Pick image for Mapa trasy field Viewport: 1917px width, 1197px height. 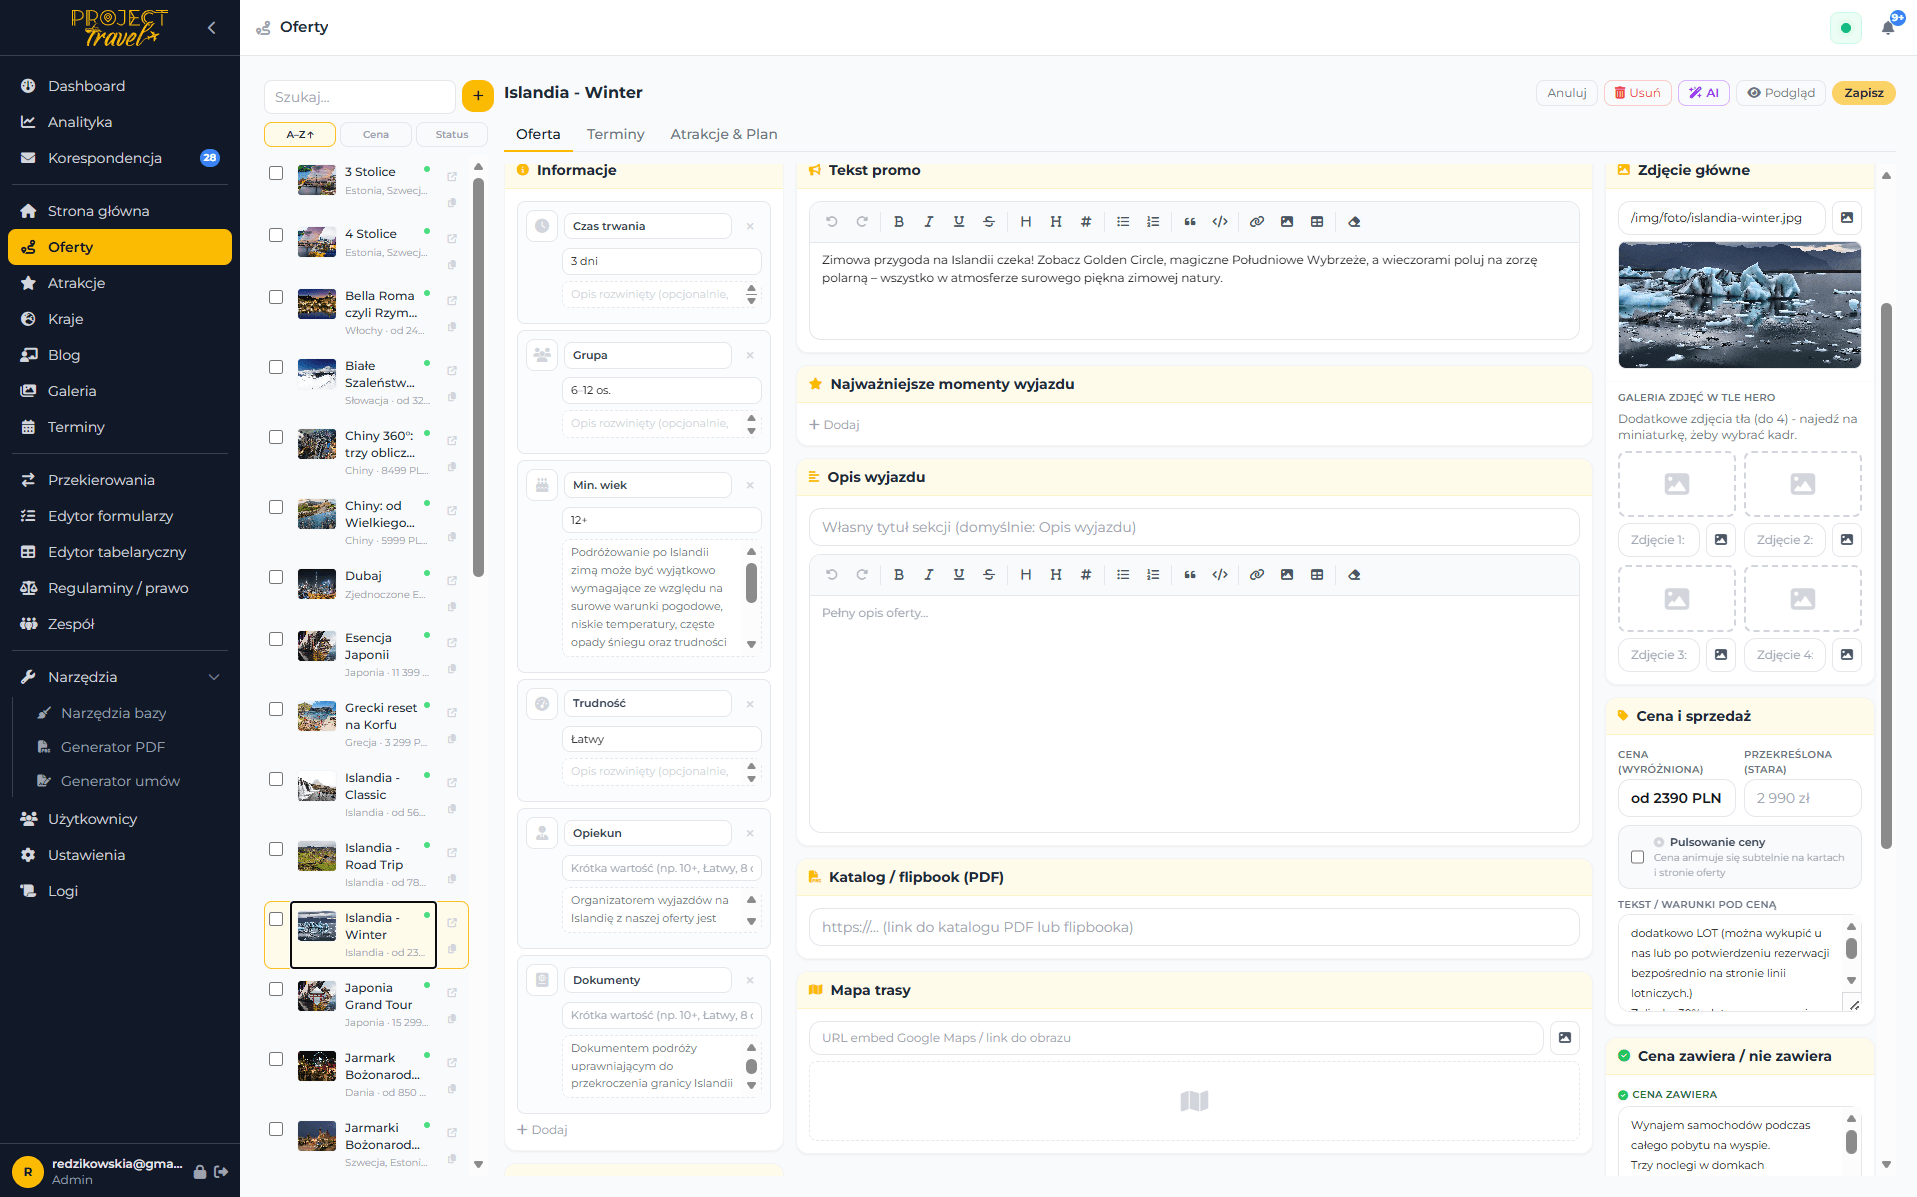point(1565,1038)
